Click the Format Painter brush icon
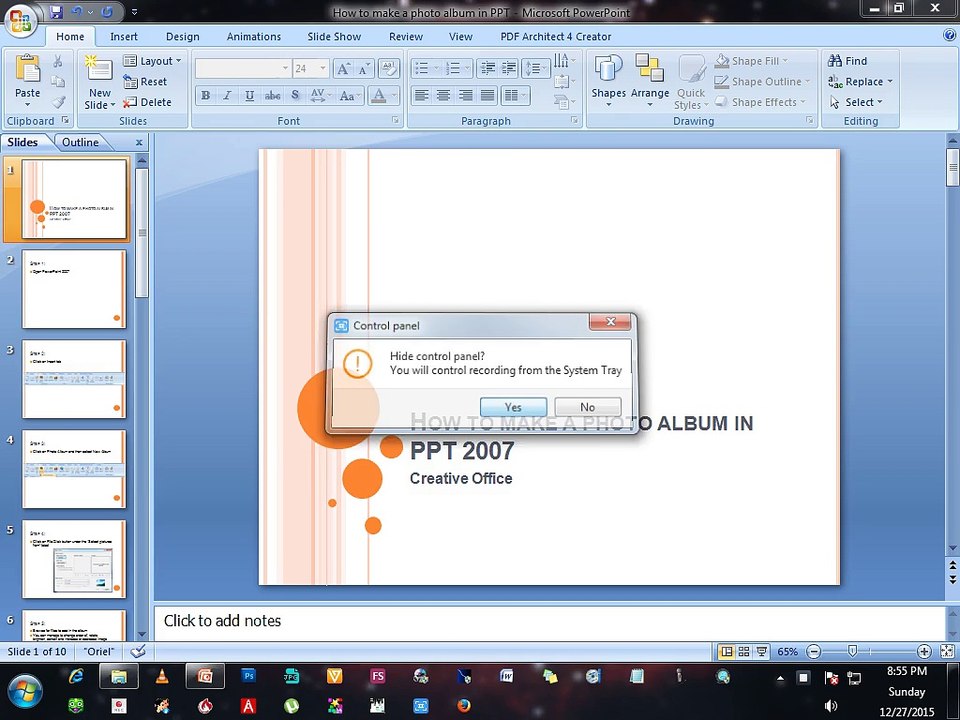 click(58, 102)
